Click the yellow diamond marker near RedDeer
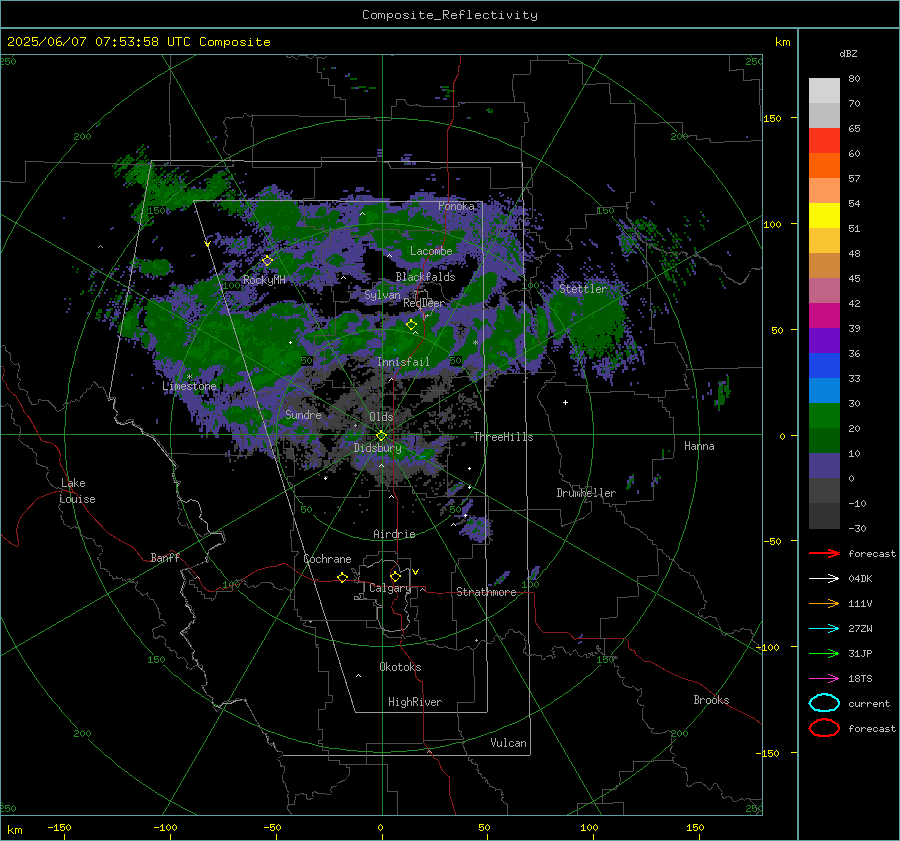This screenshot has width=900, height=841. tap(411, 324)
